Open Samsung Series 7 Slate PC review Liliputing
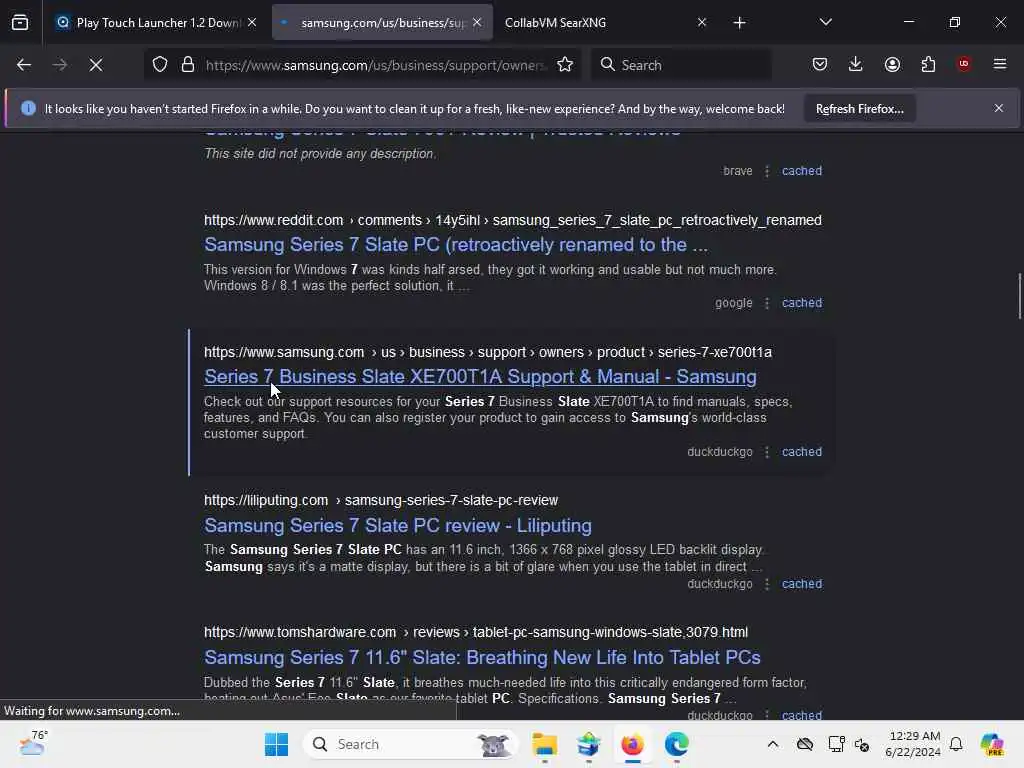Viewport: 1024px width, 768px height. click(398, 525)
